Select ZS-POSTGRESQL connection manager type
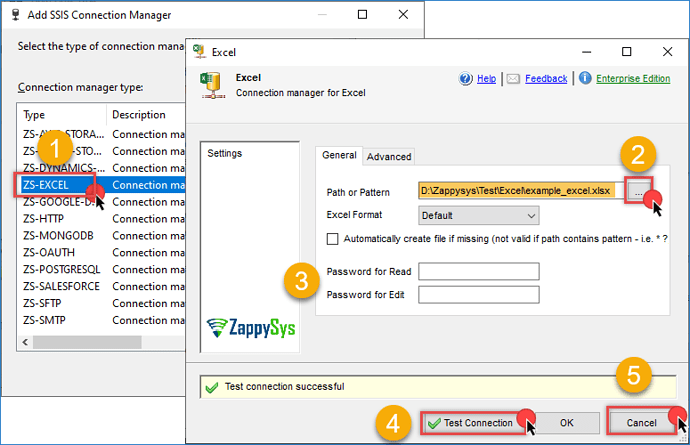 point(63,269)
